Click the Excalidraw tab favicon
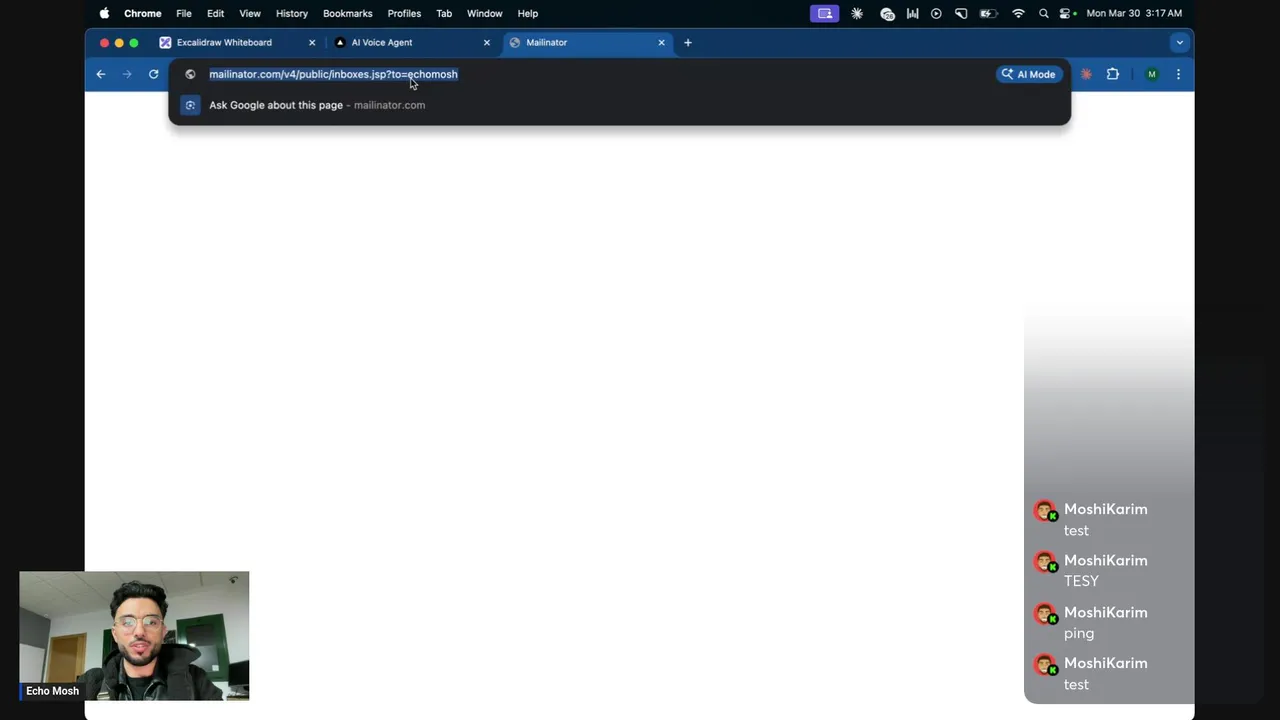The height and width of the screenshot is (720, 1280). (x=165, y=42)
